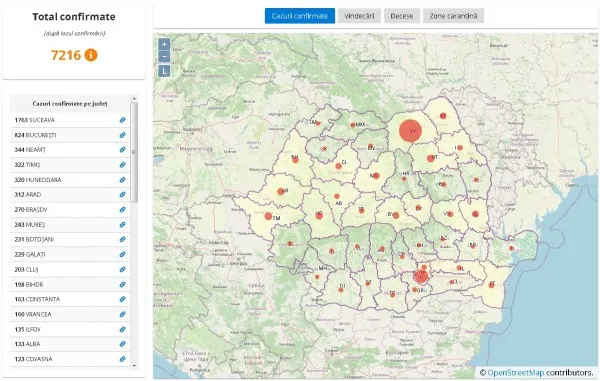Click the CONSTANȚA list entry
This screenshot has width=600, height=381.
(70, 299)
